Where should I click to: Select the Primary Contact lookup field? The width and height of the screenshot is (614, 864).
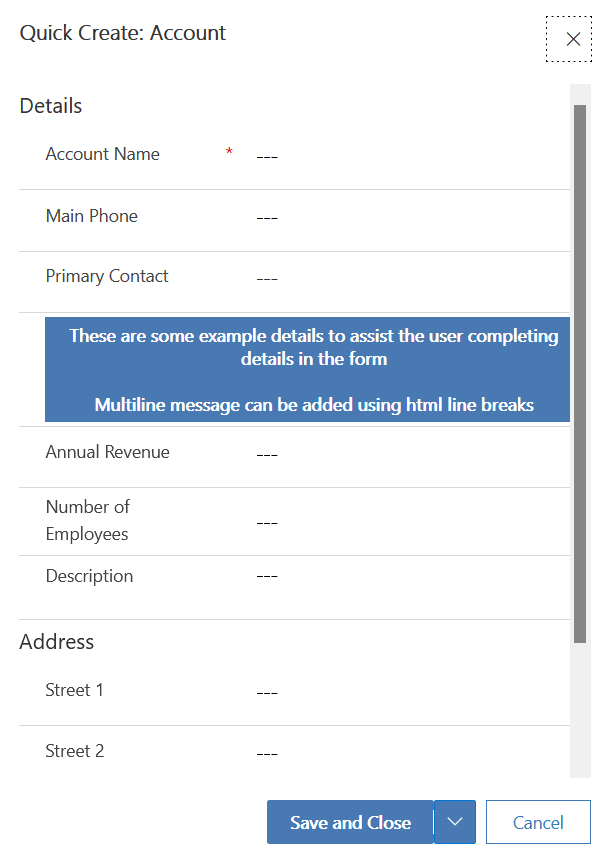[x=400, y=279]
